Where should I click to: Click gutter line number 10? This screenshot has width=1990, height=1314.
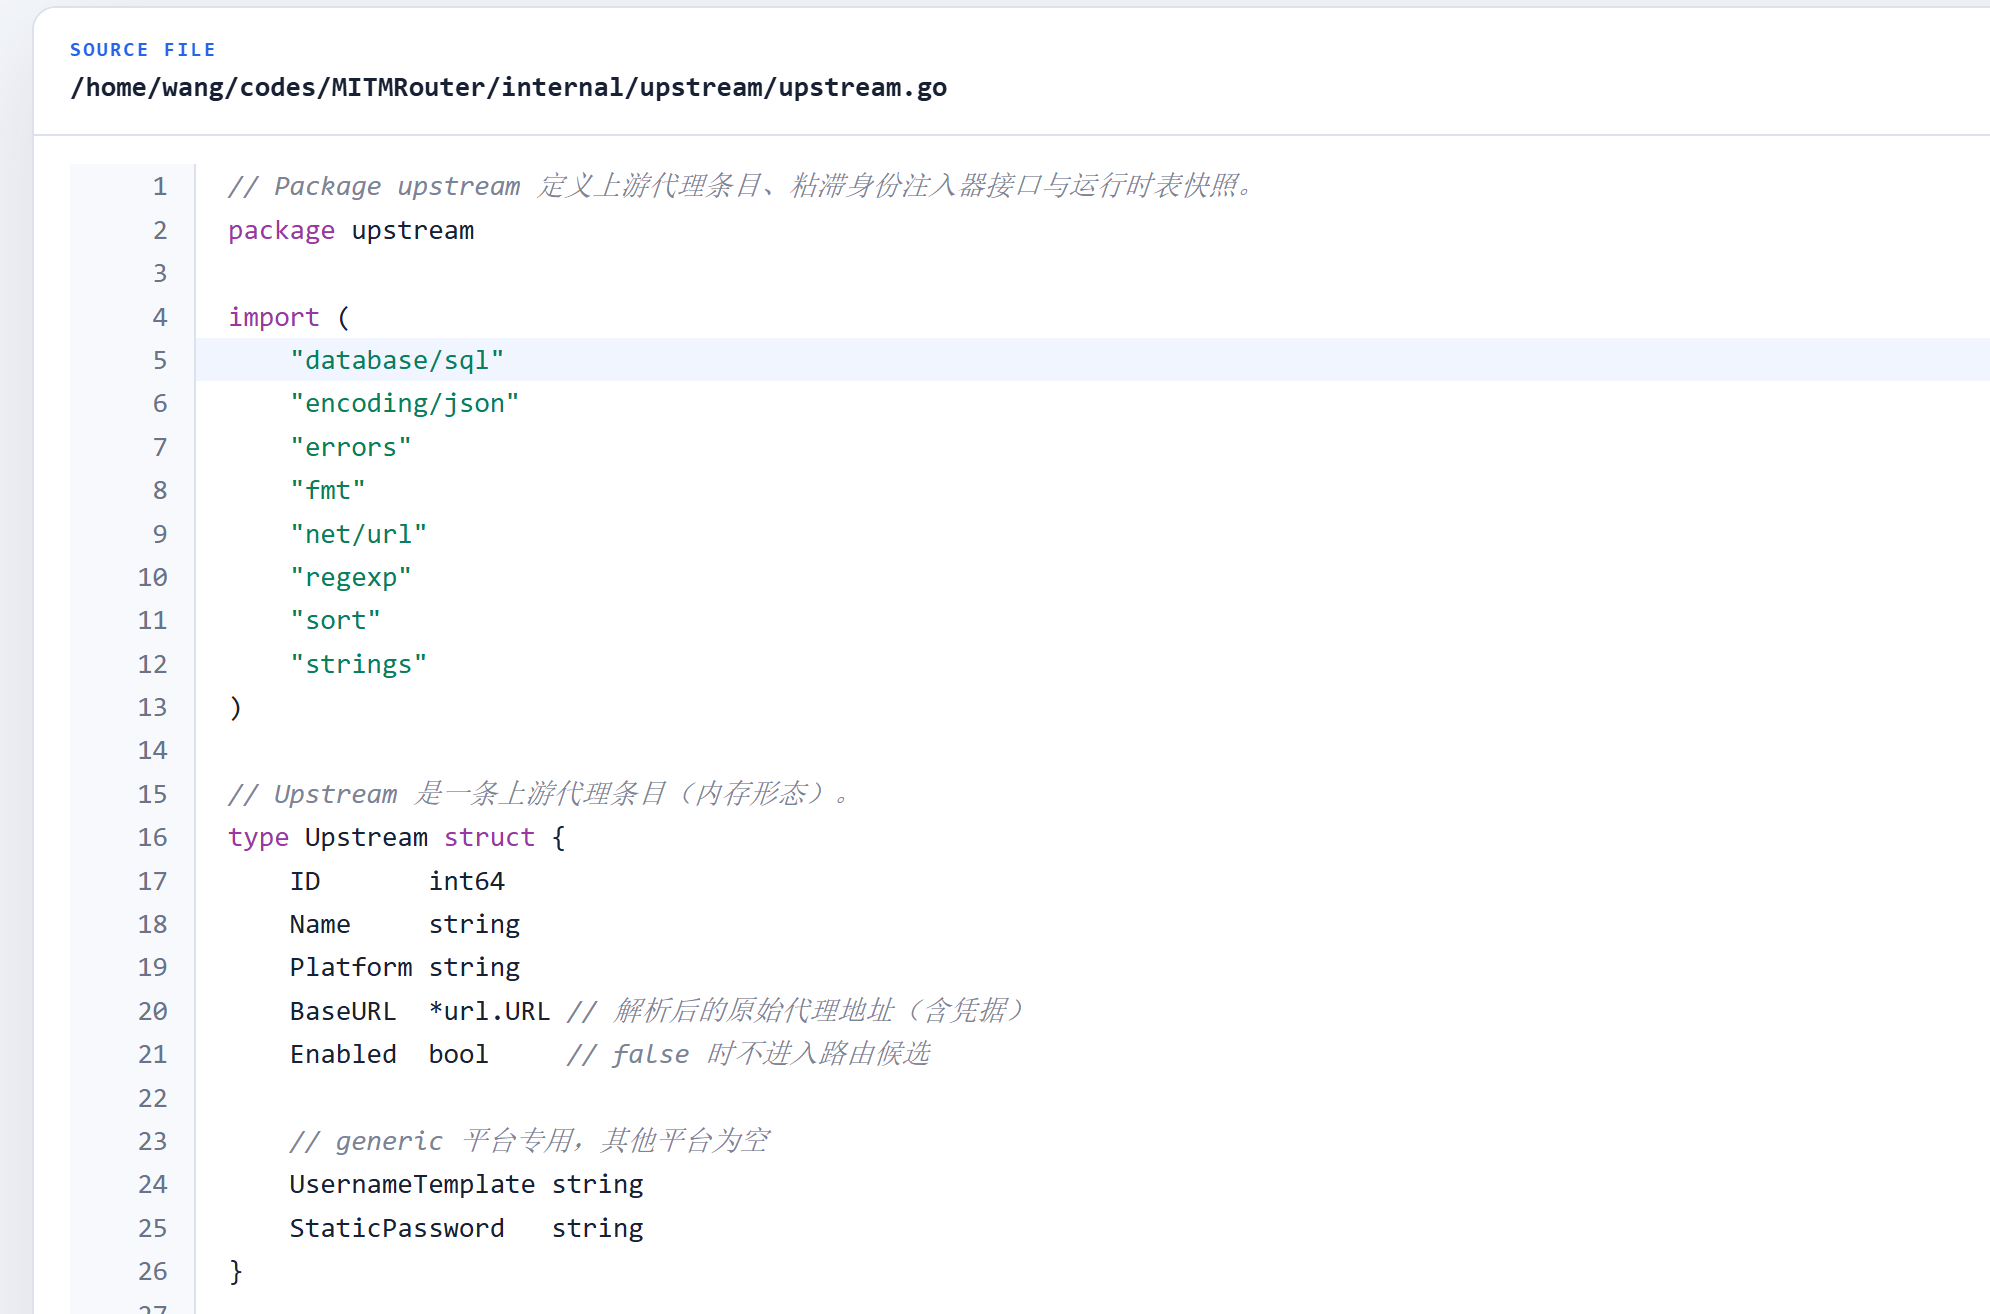(153, 577)
